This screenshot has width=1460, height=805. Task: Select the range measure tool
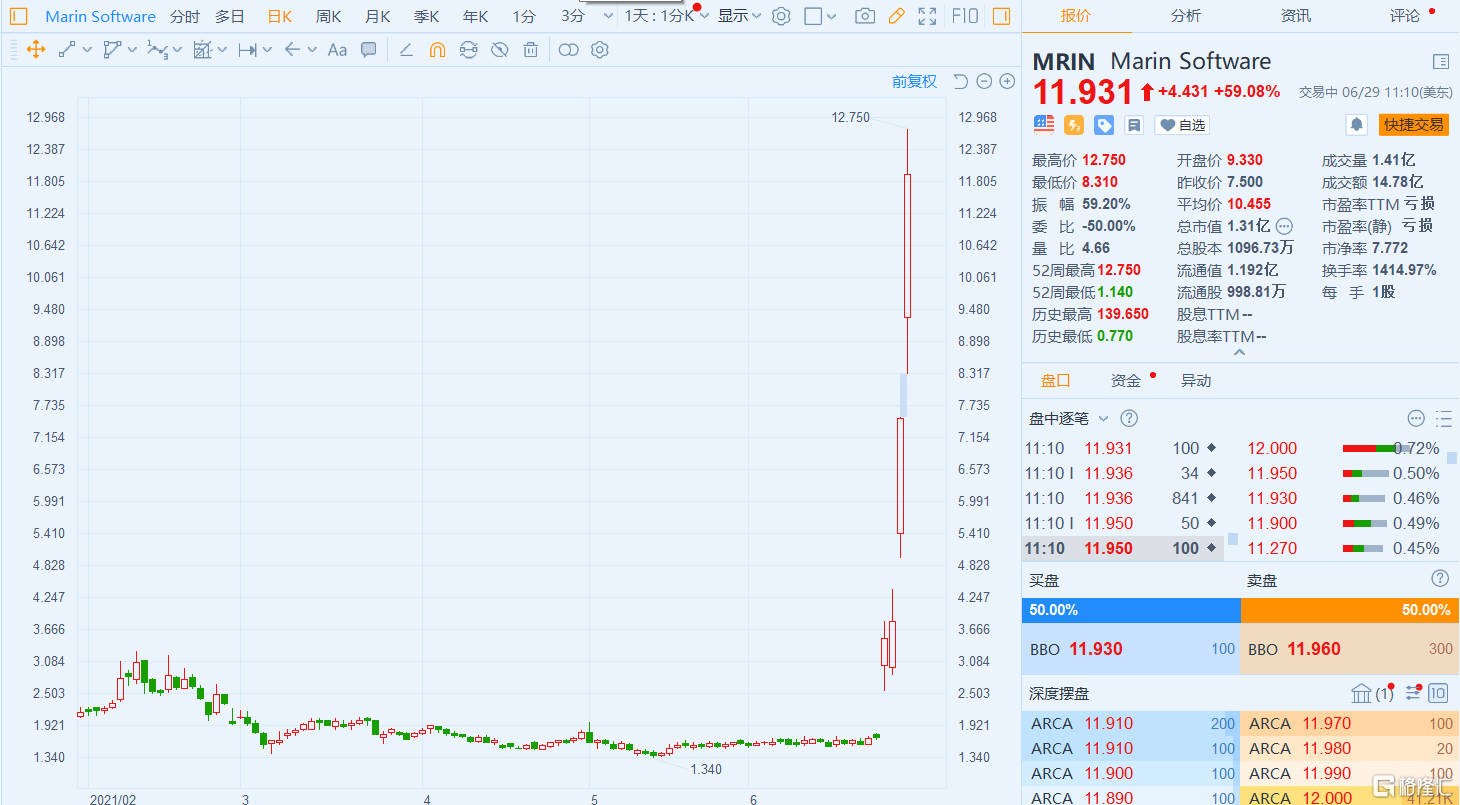(x=248, y=50)
